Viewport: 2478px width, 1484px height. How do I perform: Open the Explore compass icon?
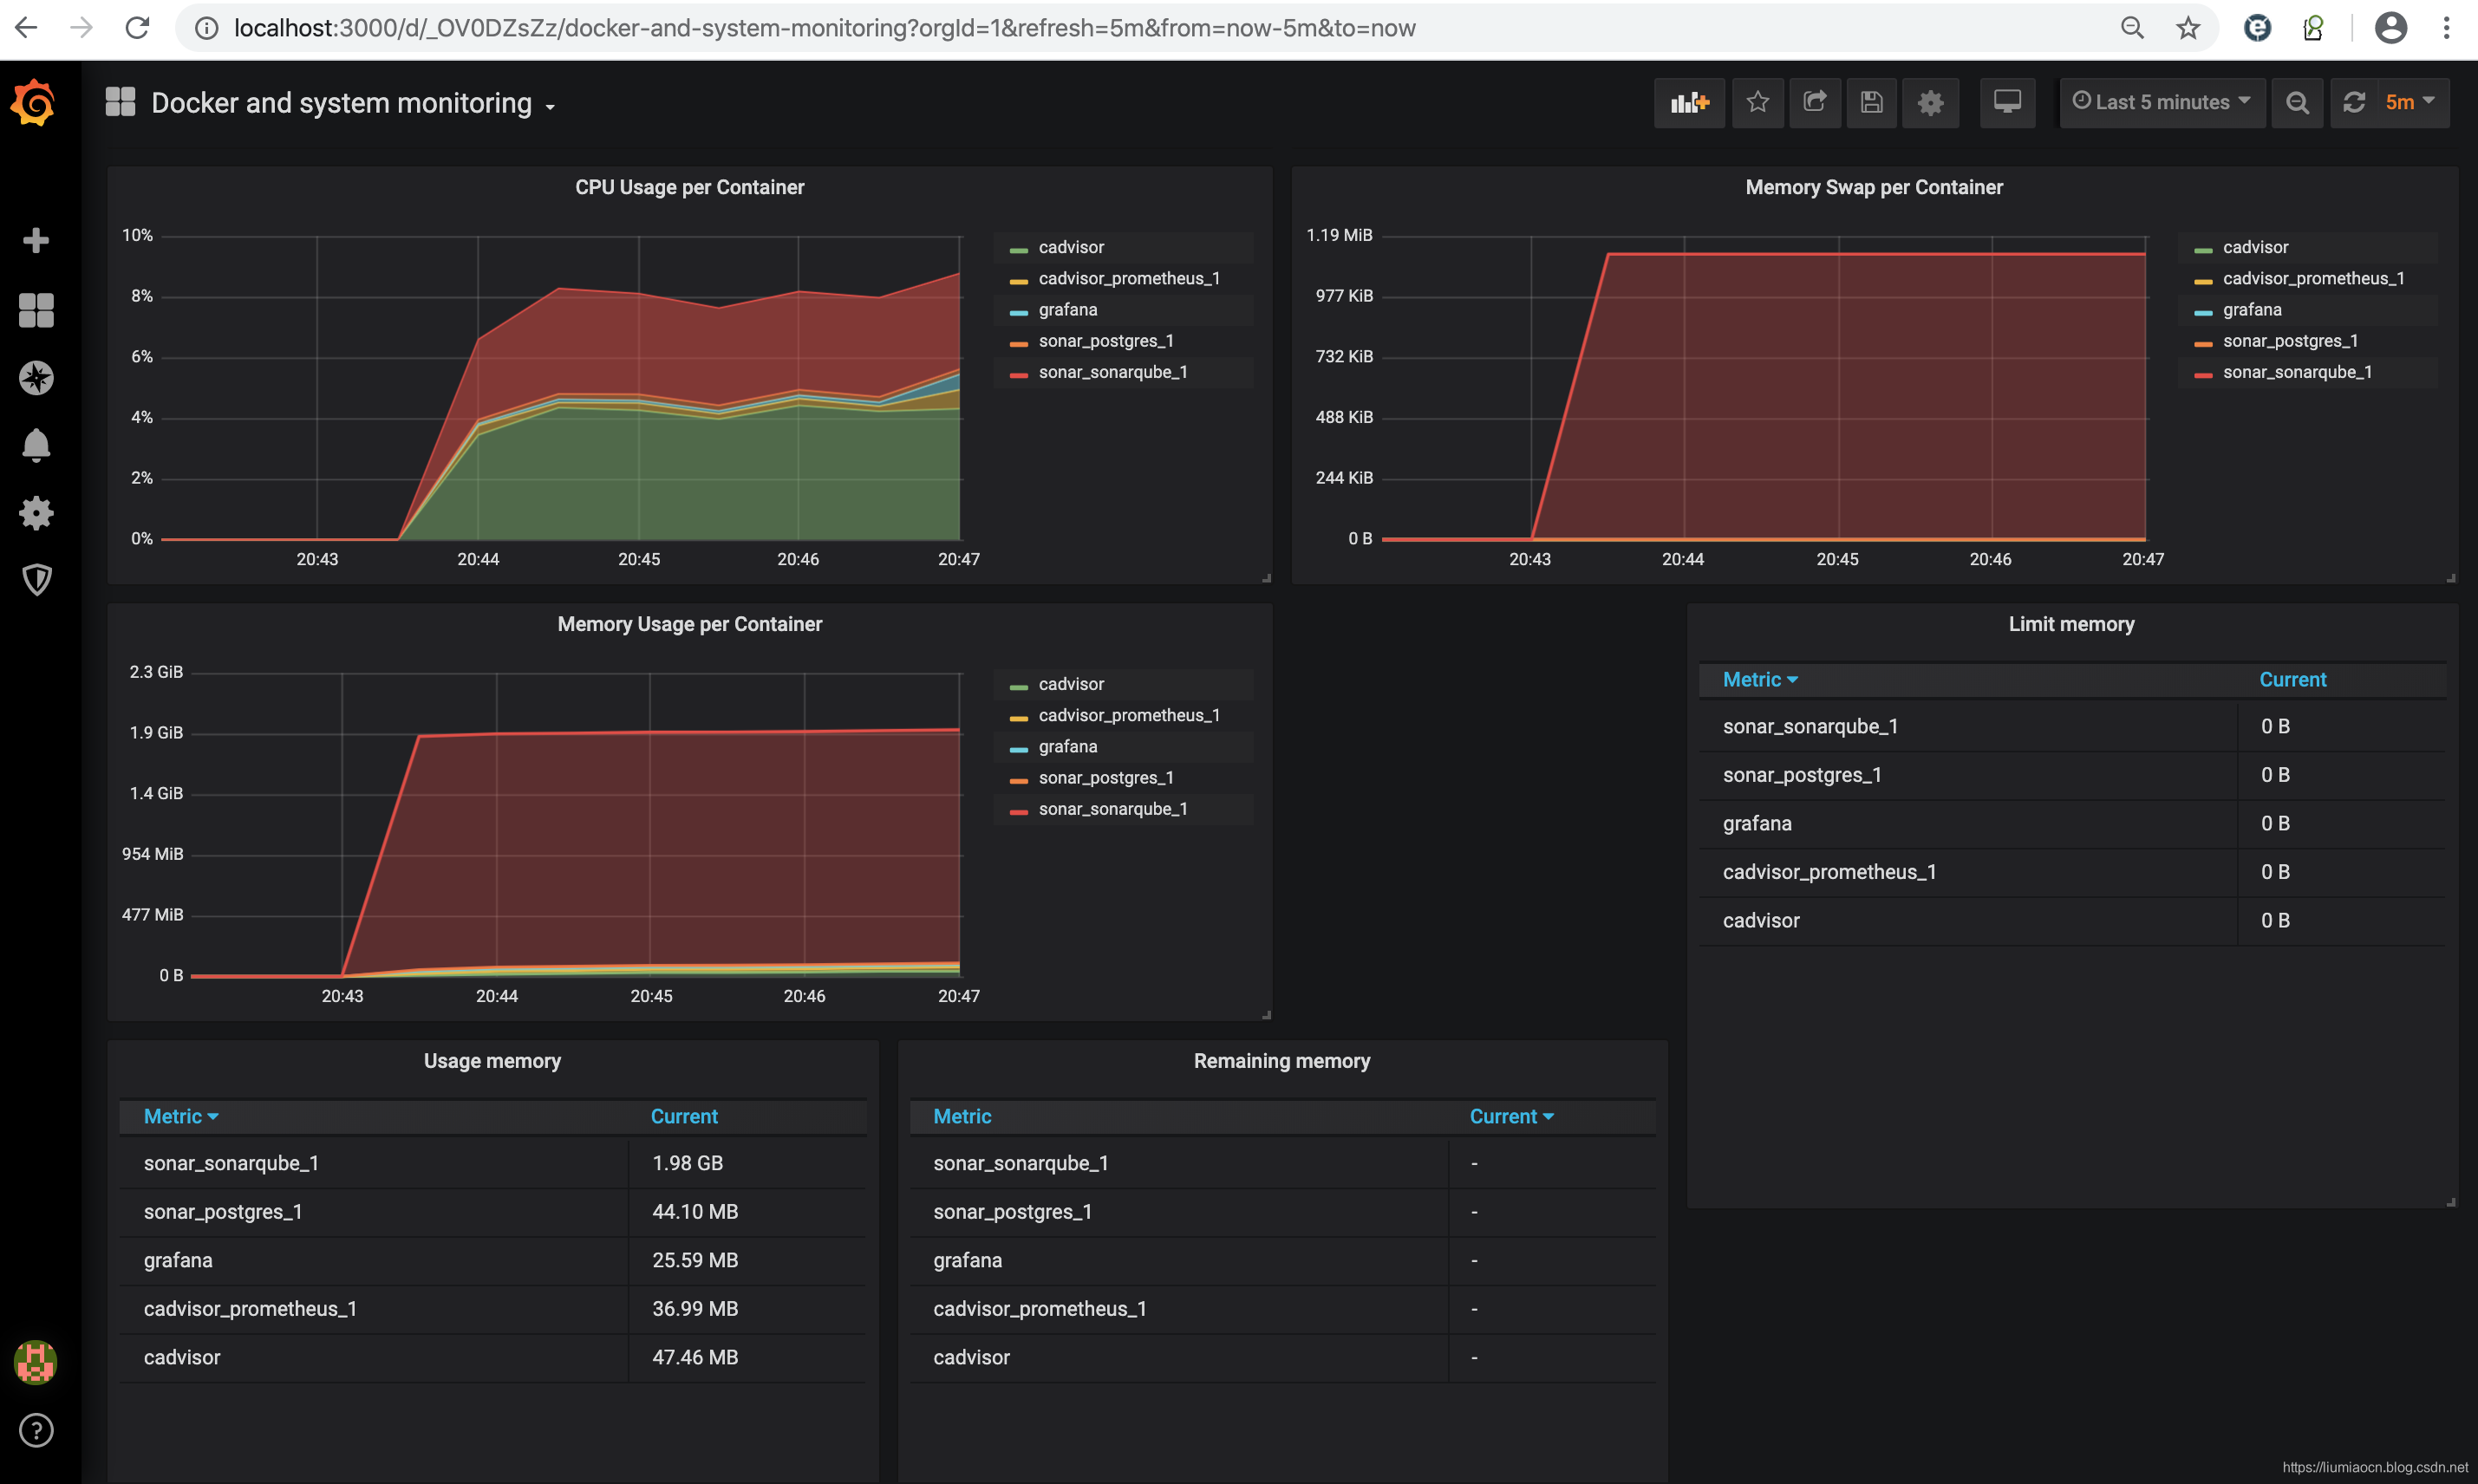36,378
